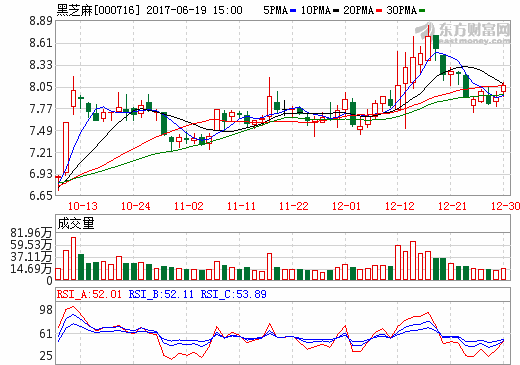Click price axis label 6.65

(41, 195)
